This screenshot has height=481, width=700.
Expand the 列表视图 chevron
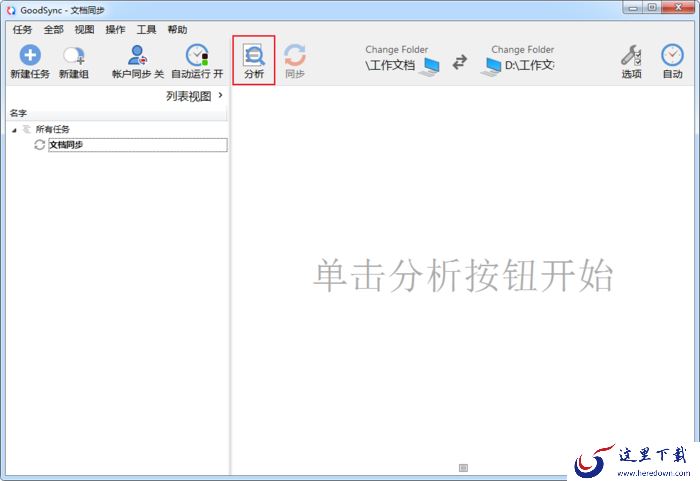coord(221,95)
